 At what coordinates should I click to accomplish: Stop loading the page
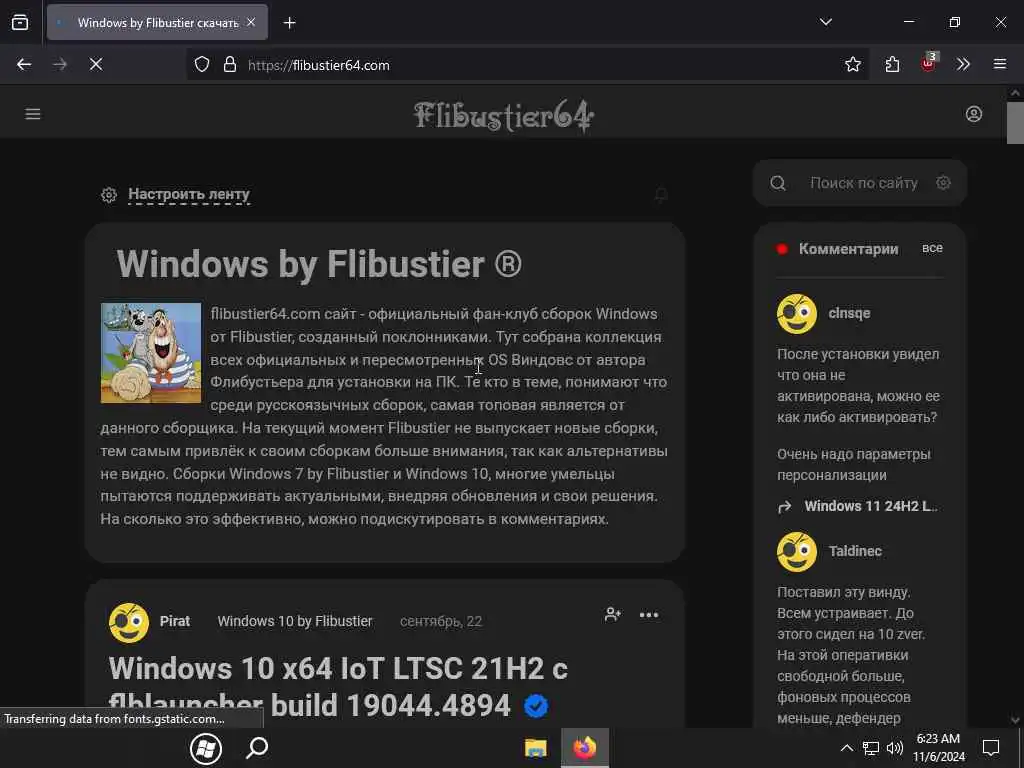coord(95,64)
